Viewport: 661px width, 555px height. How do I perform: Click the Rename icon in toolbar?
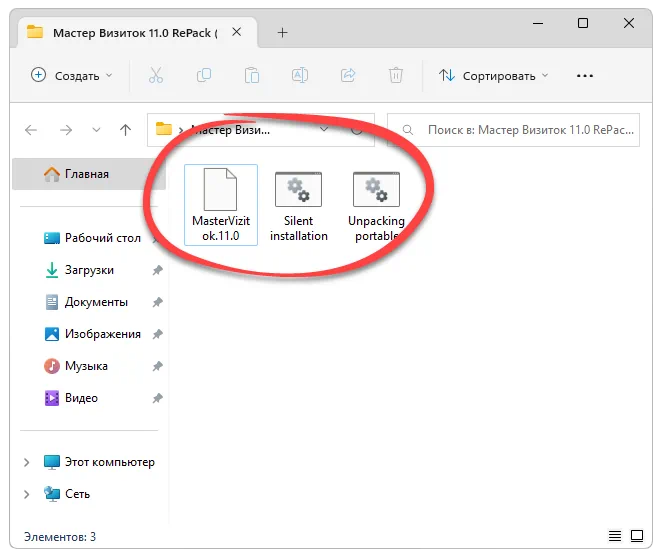(300, 75)
